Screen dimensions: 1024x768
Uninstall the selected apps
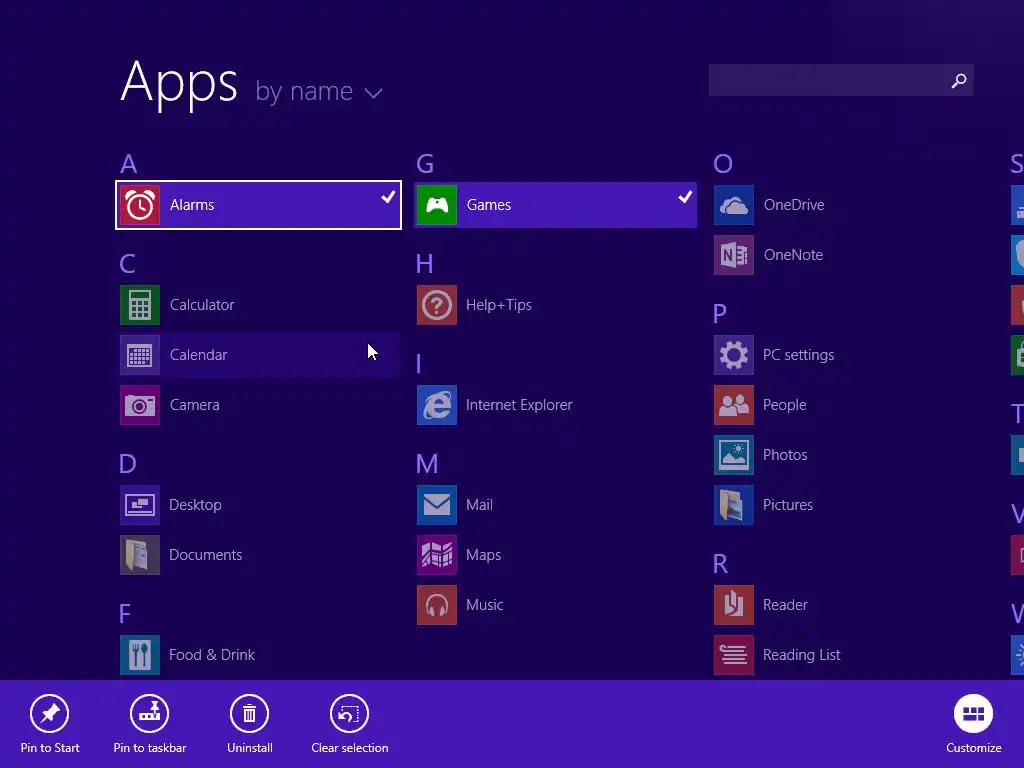249,724
